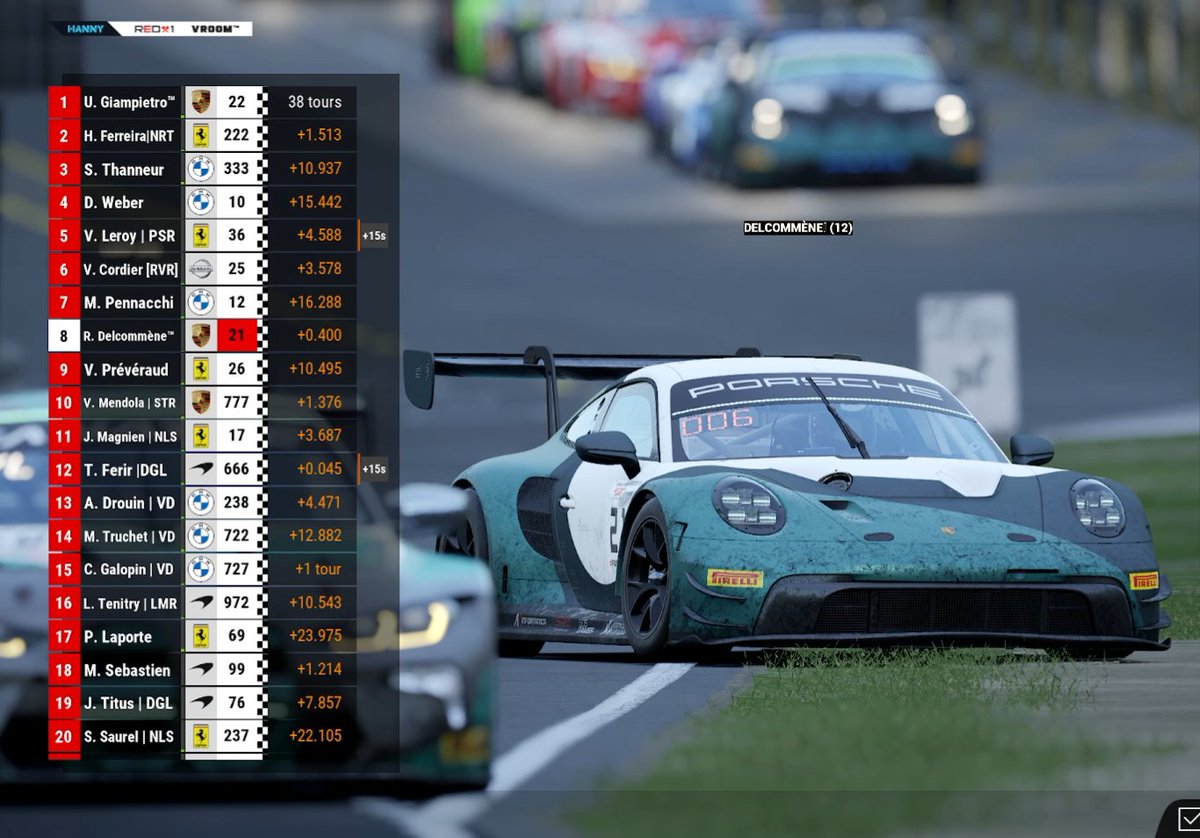
Task: Select S. Thanneur's name in the leaderboard
Action: 124,169
